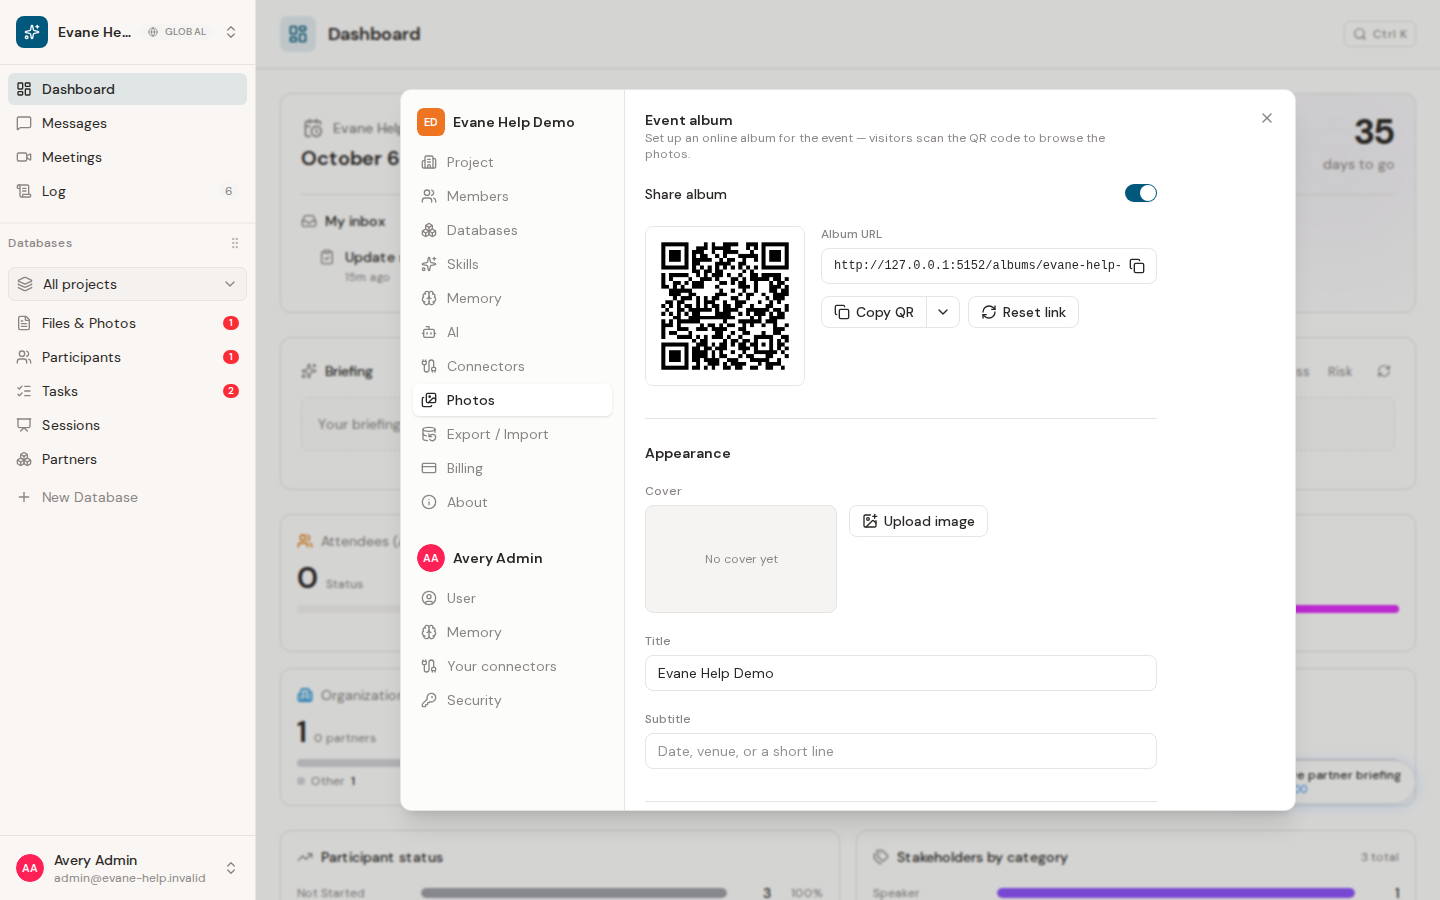Open project Memory settings section
This screenshot has width=1440, height=900.
click(512, 298)
